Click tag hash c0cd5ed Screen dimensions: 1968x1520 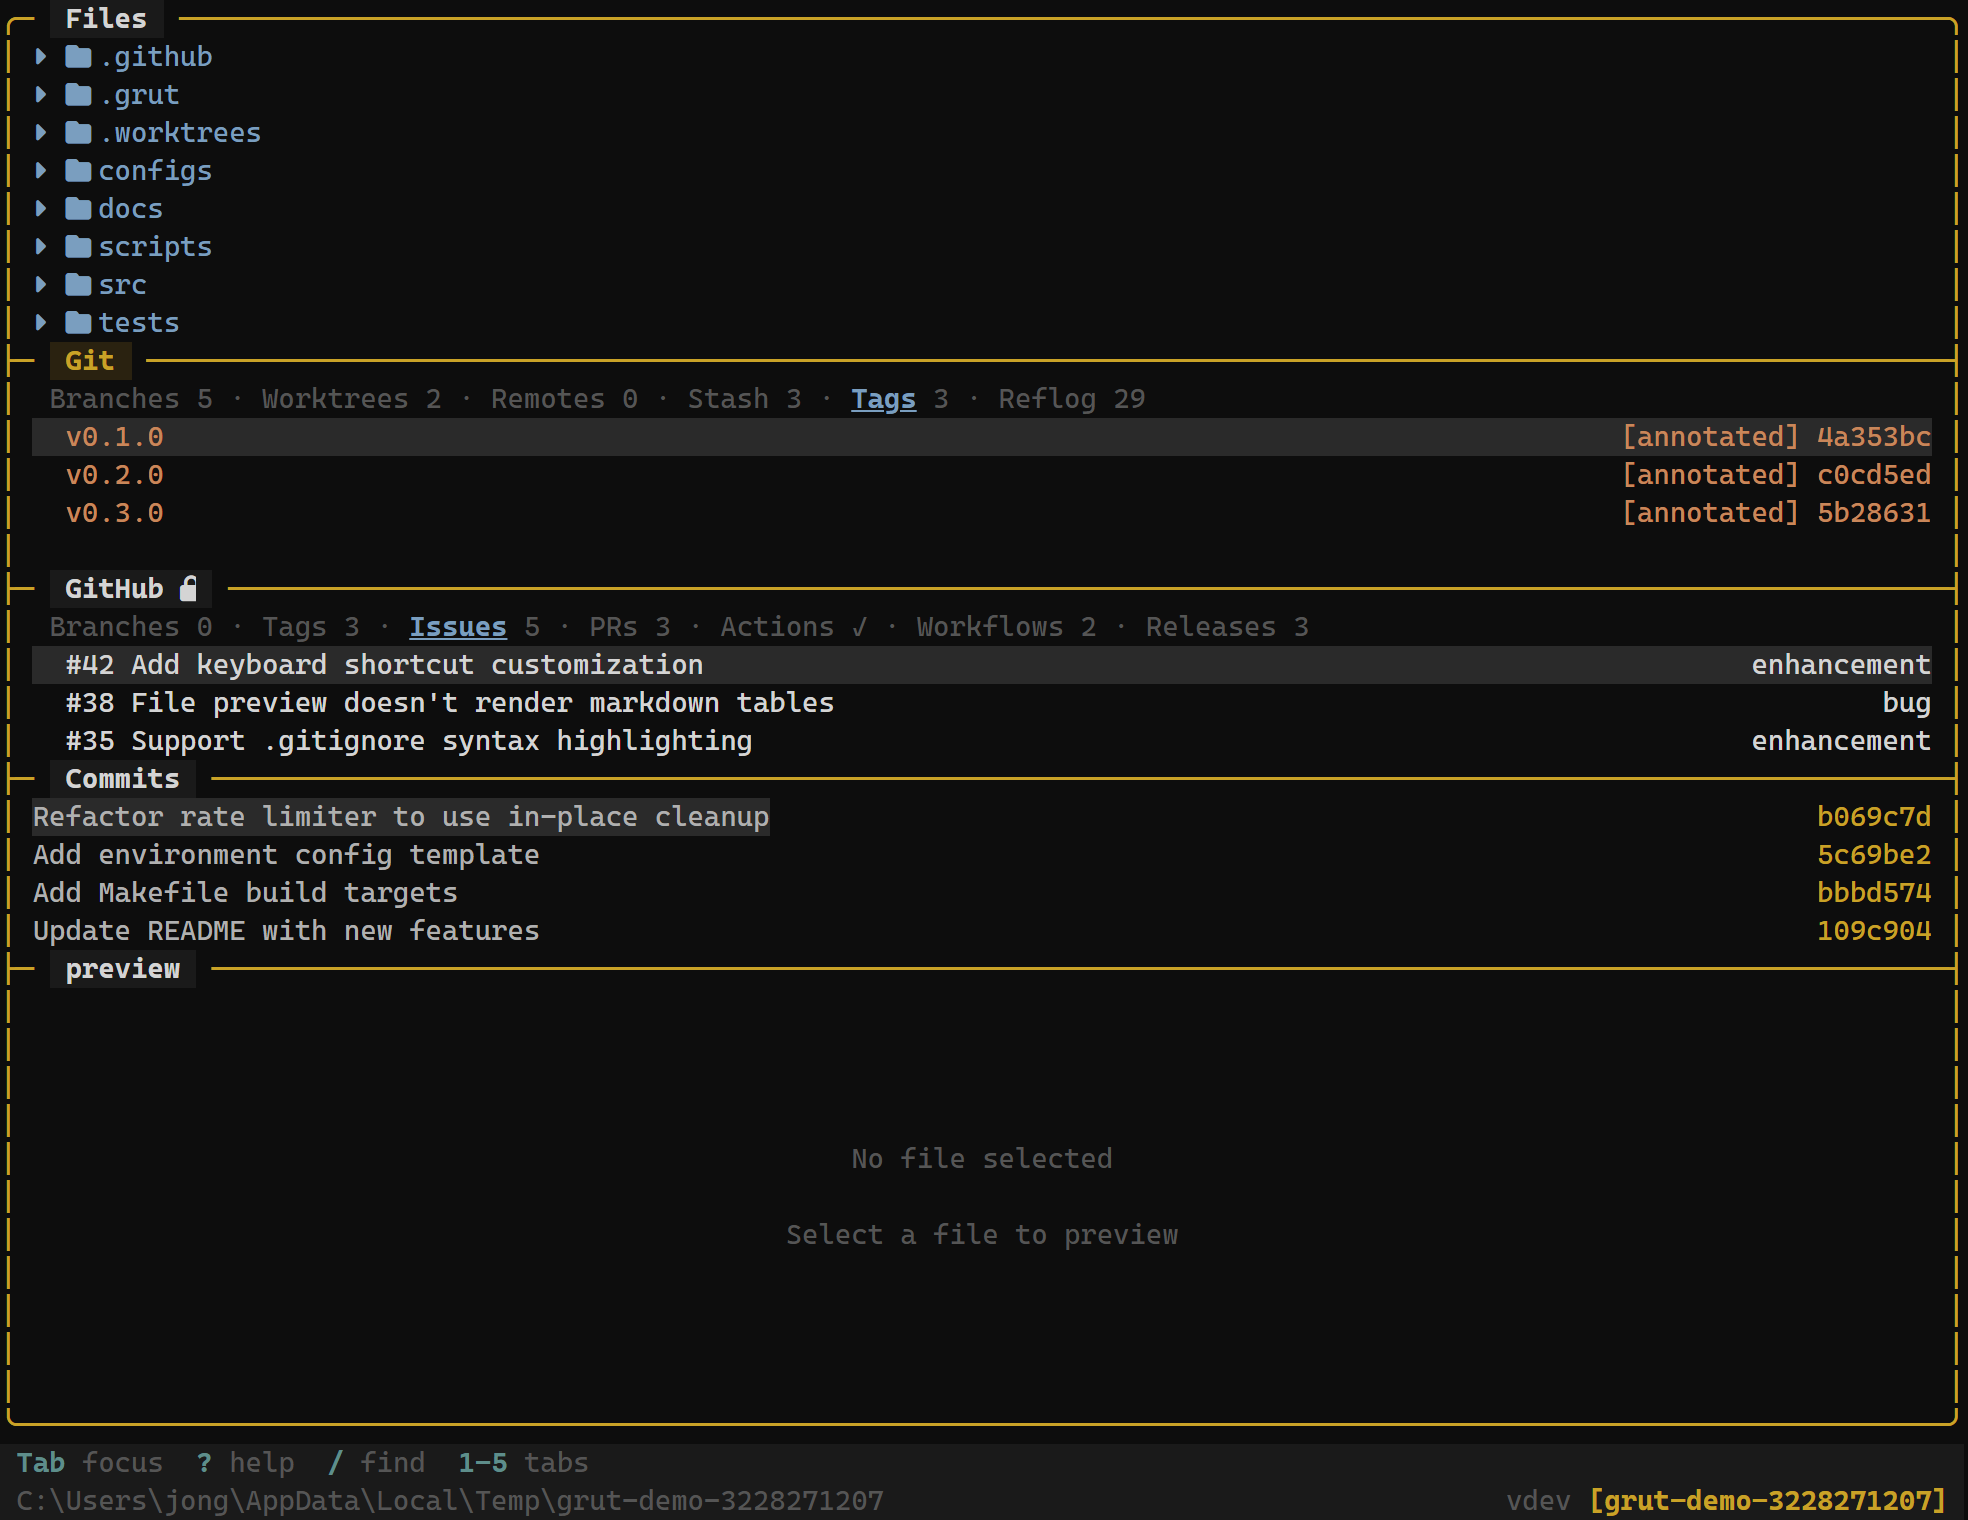tap(1873, 475)
